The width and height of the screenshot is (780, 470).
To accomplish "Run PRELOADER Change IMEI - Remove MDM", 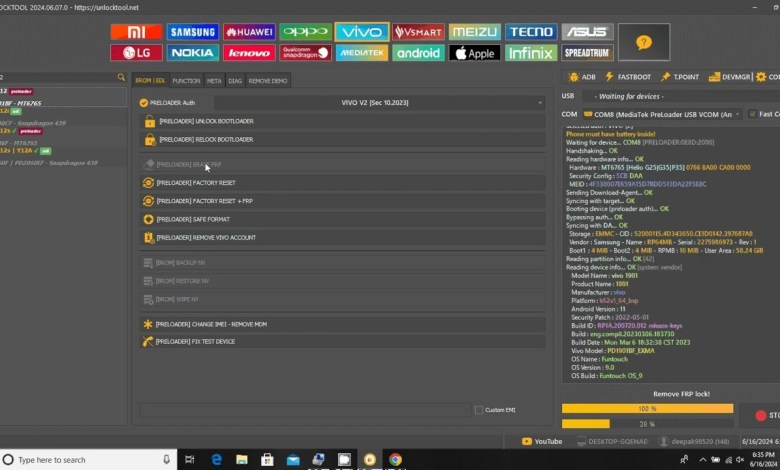I will 342,324.
